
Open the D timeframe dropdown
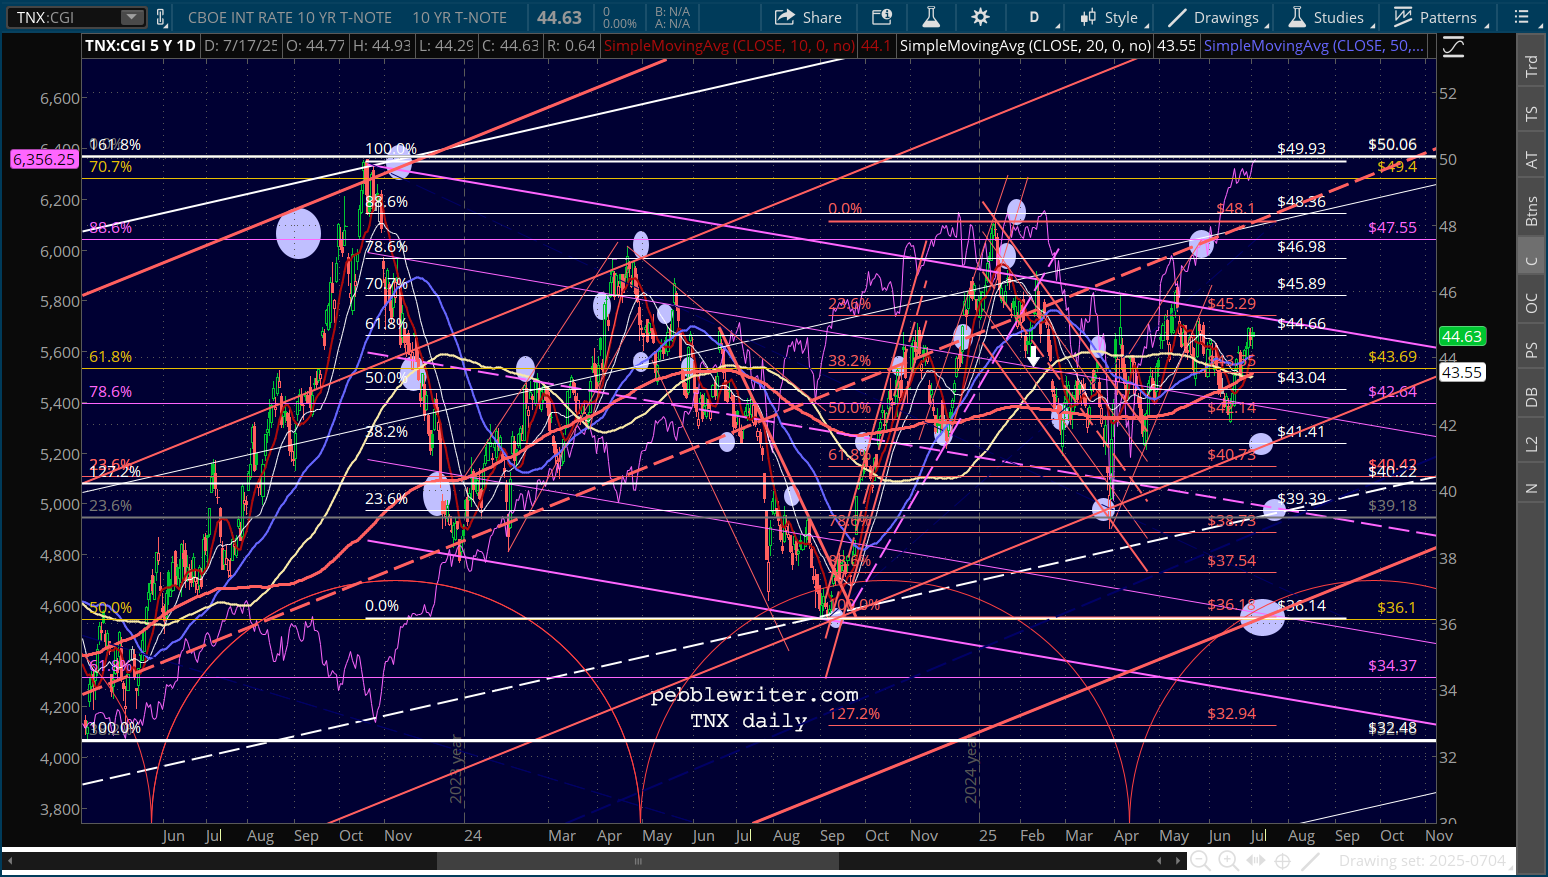pyautogui.click(x=1034, y=17)
